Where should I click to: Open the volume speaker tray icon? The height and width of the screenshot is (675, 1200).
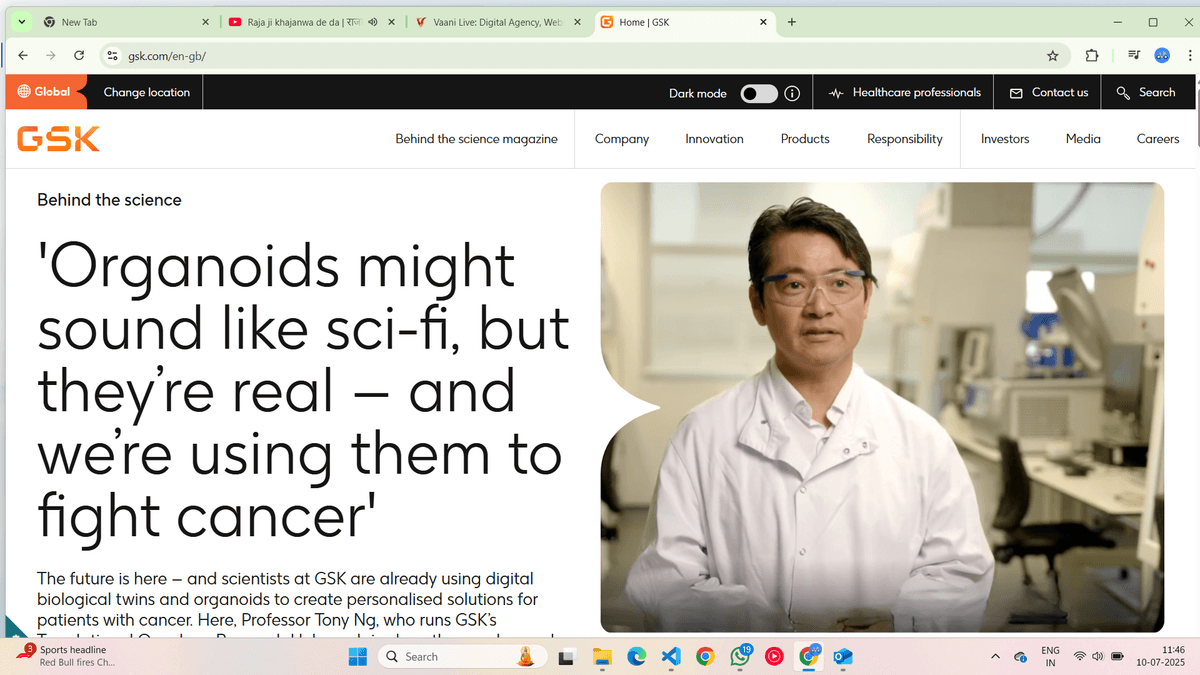coord(1098,656)
